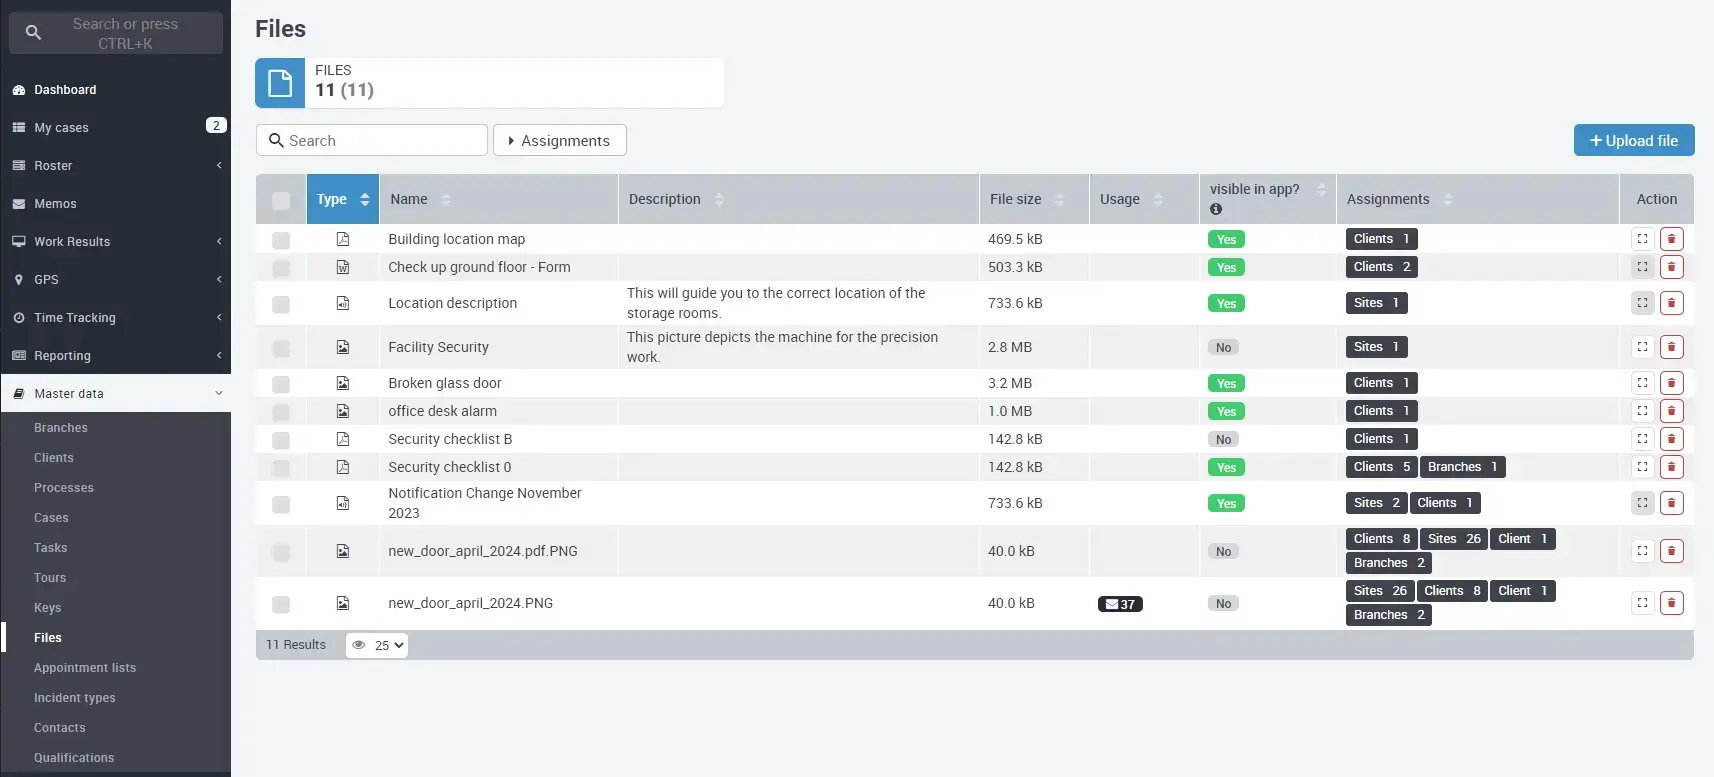Delete the Building location map file
1714x777 pixels.
pos(1671,239)
